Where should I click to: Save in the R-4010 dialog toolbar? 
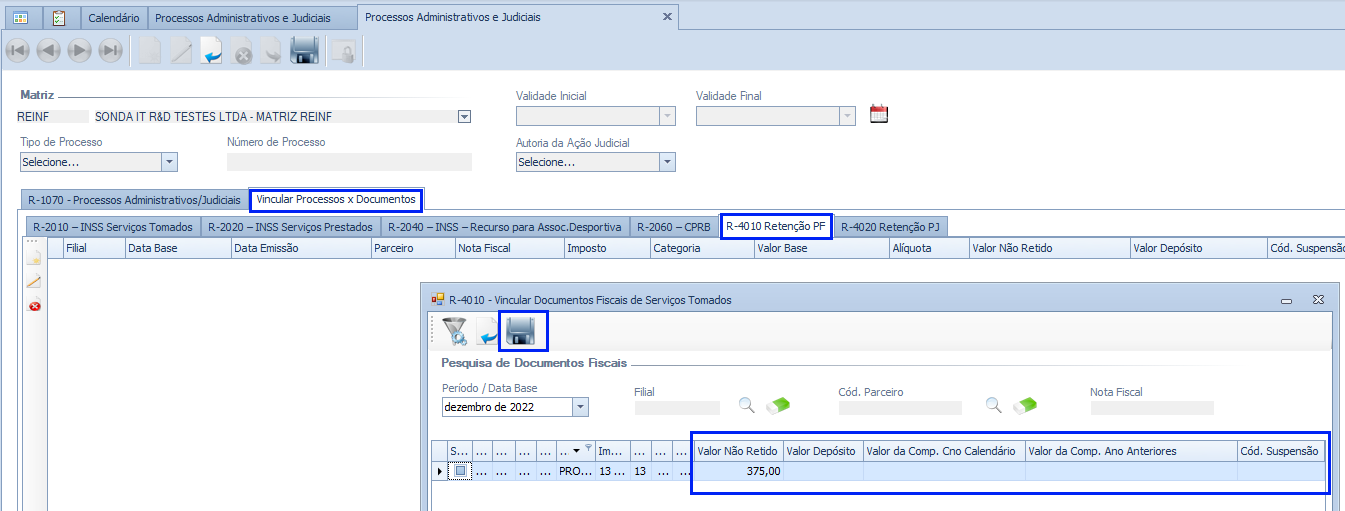coord(522,331)
